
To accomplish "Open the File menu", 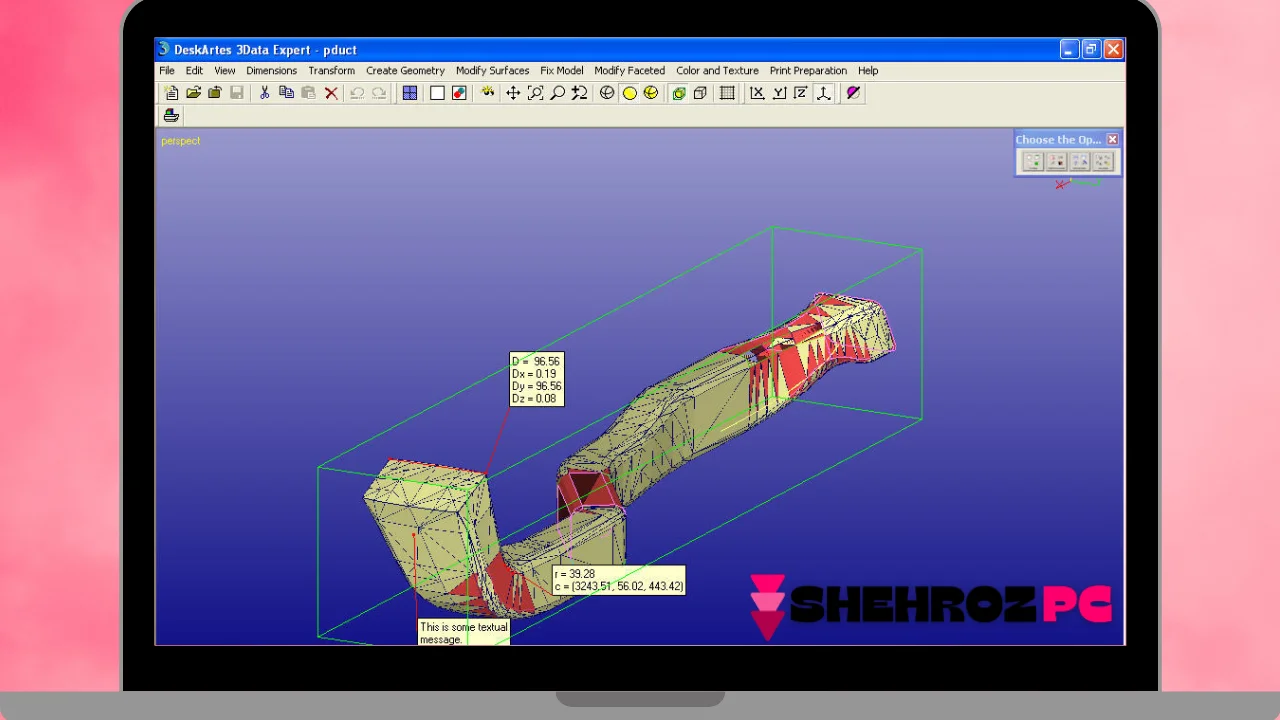I will click(167, 71).
